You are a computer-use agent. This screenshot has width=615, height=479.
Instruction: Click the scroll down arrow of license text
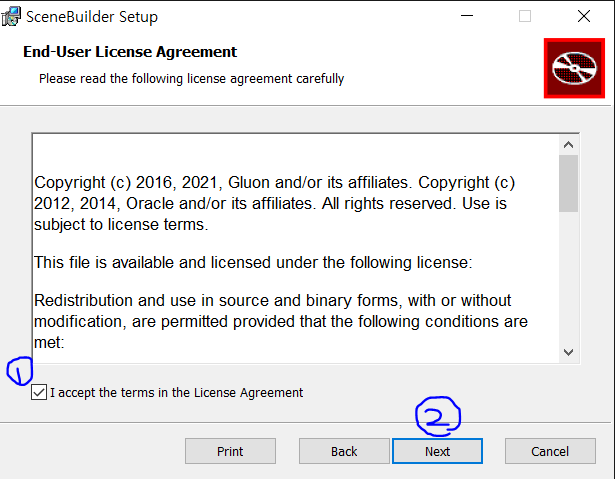pyautogui.click(x=568, y=352)
